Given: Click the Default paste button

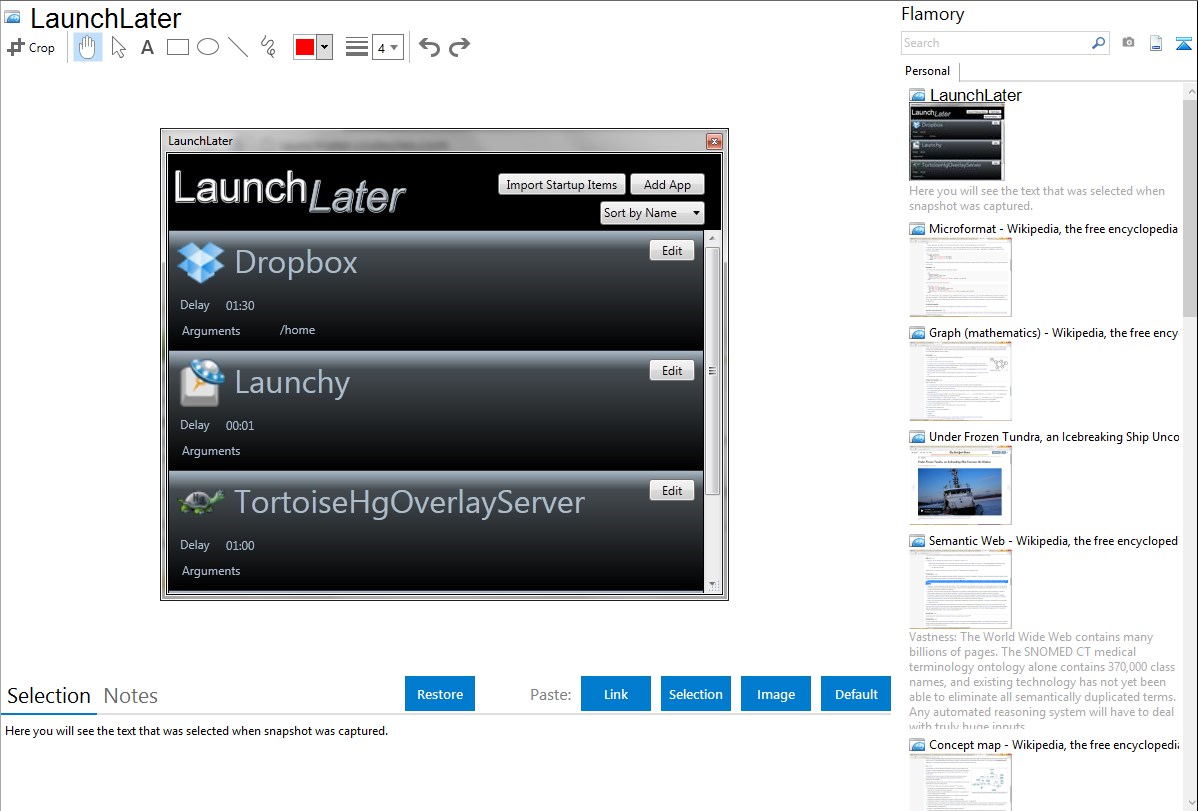Looking at the screenshot, I should pyautogui.click(x=856, y=694).
